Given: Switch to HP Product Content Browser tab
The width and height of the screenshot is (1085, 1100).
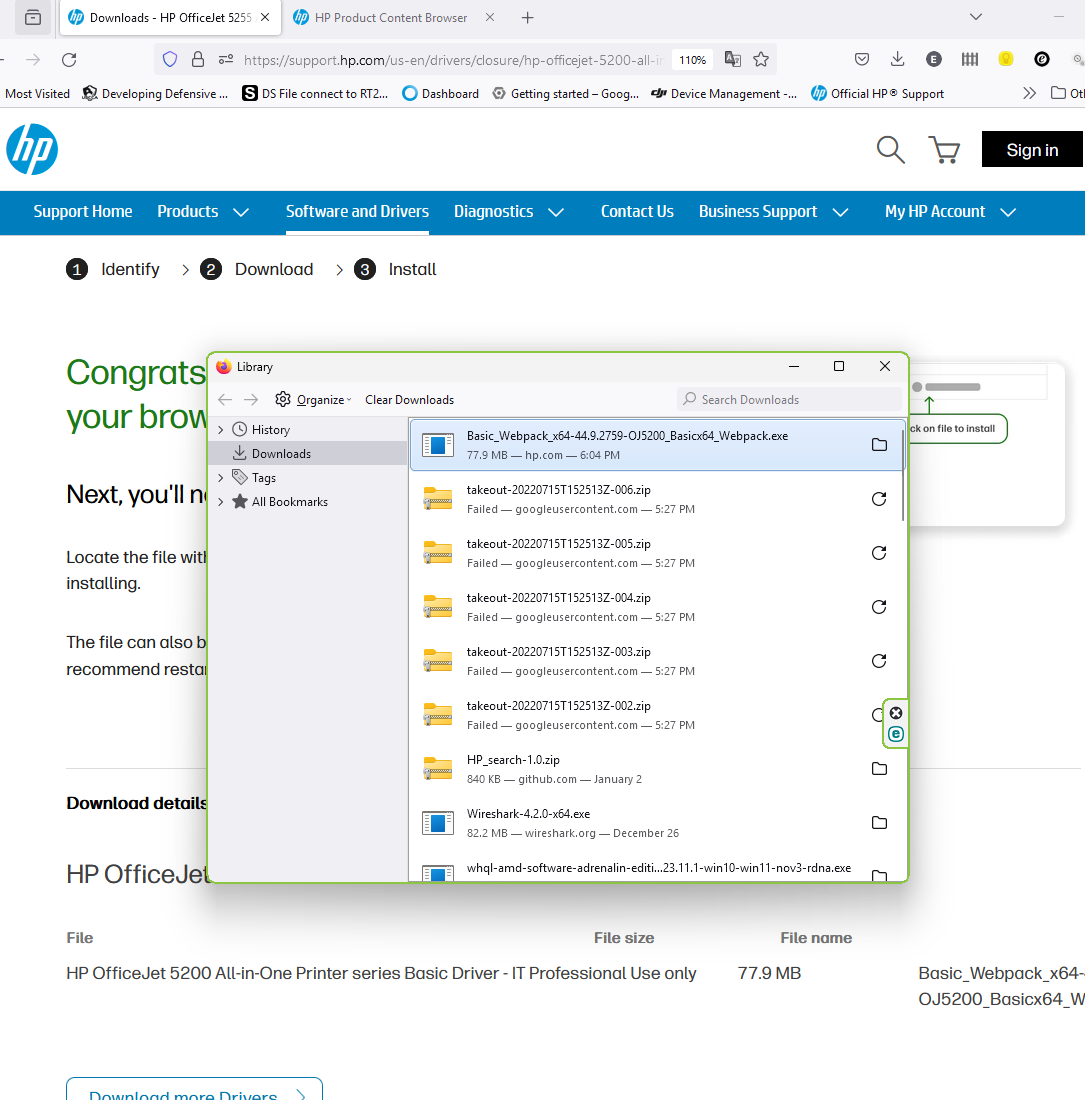Looking at the screenshot, I should (x=391, y=18).
